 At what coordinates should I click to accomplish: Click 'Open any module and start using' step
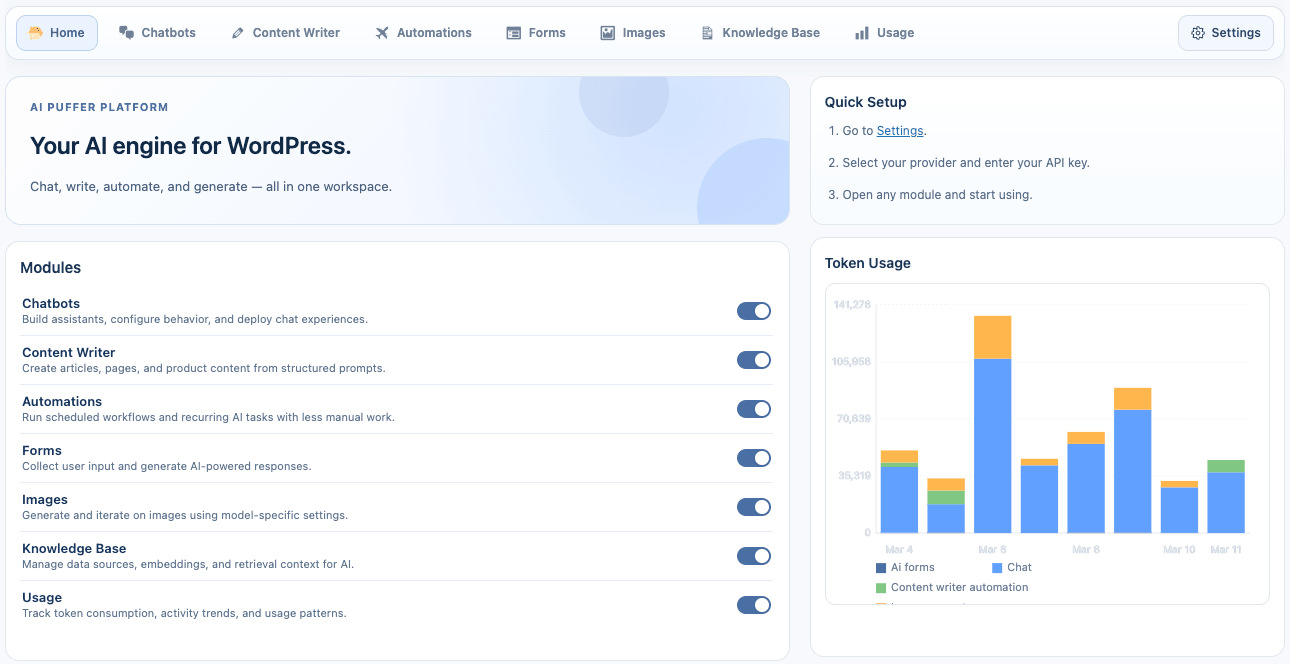938,195
